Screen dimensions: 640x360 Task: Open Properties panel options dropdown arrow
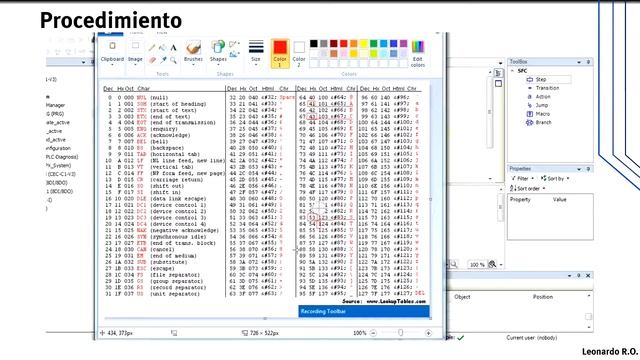579,169
